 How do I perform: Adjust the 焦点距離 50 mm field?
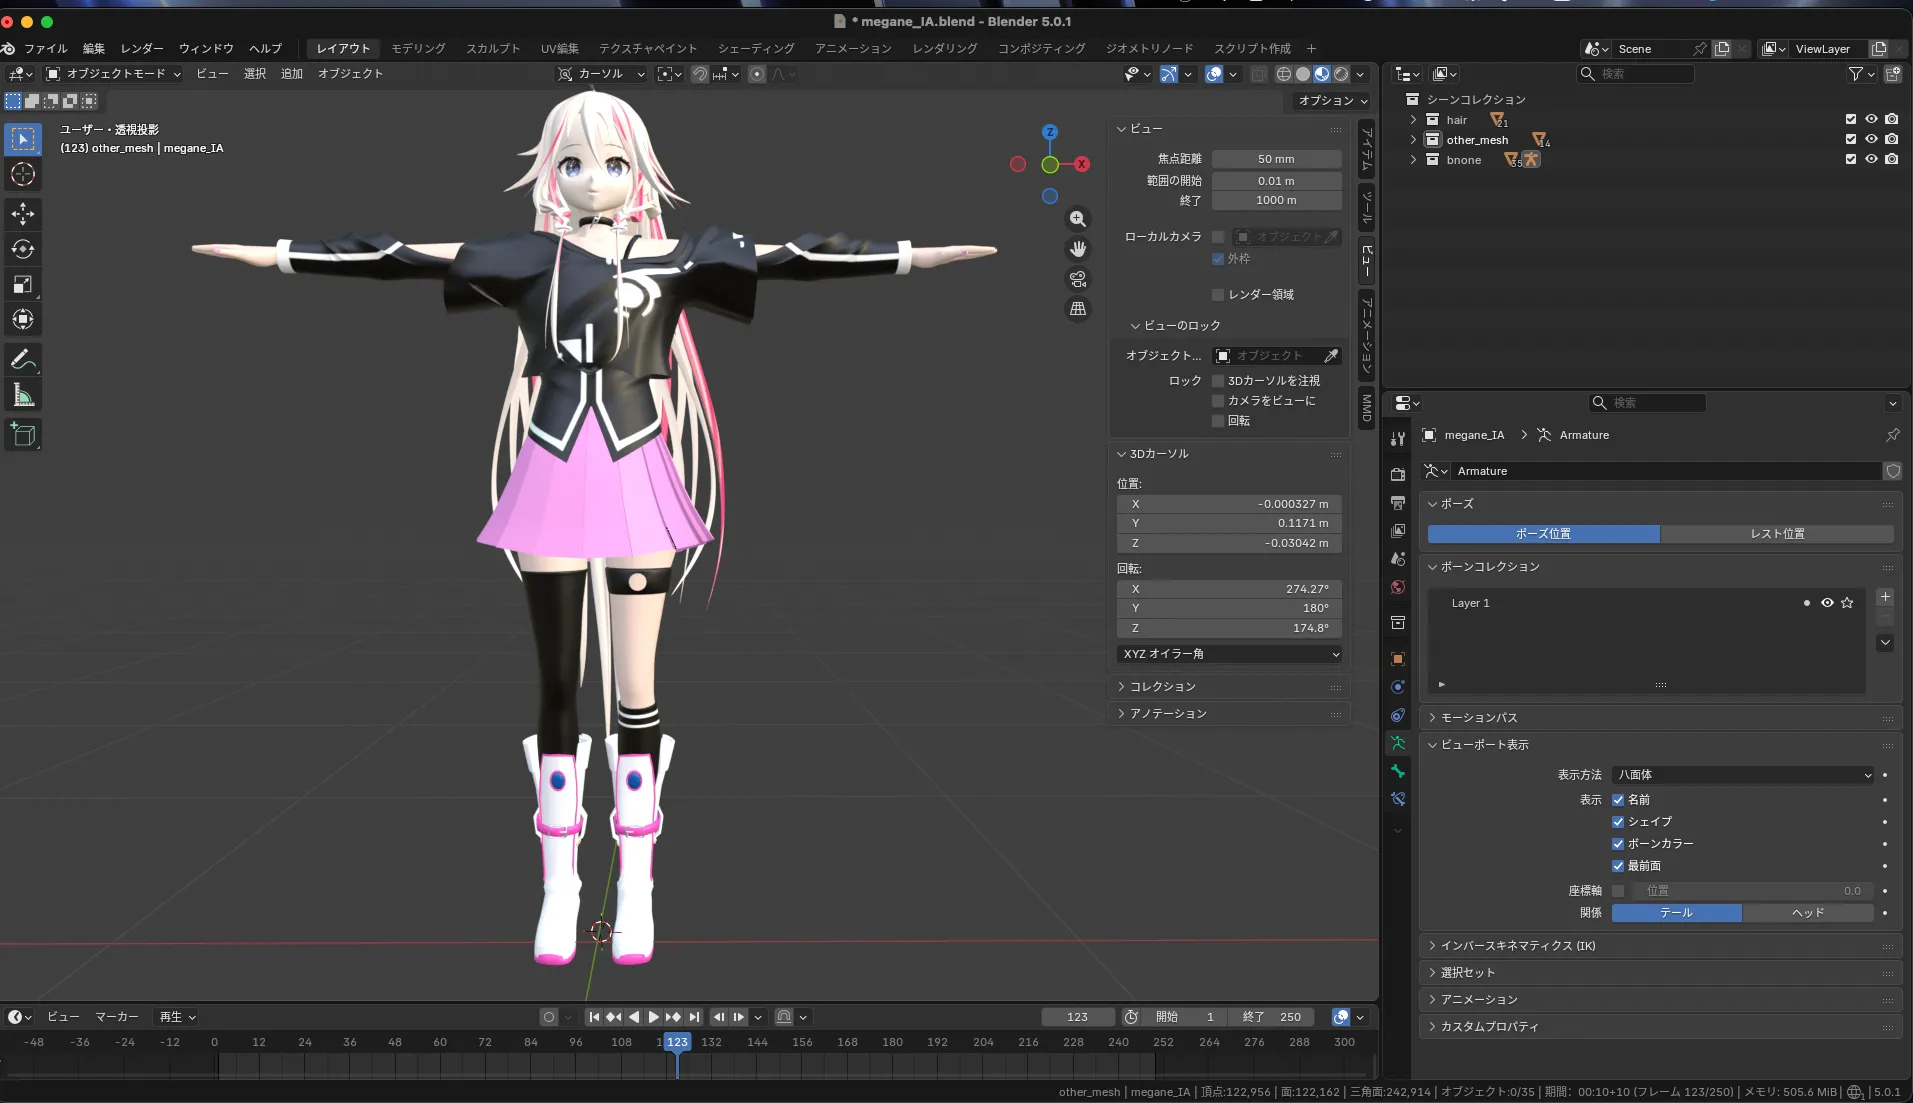tap(1276, 159)
